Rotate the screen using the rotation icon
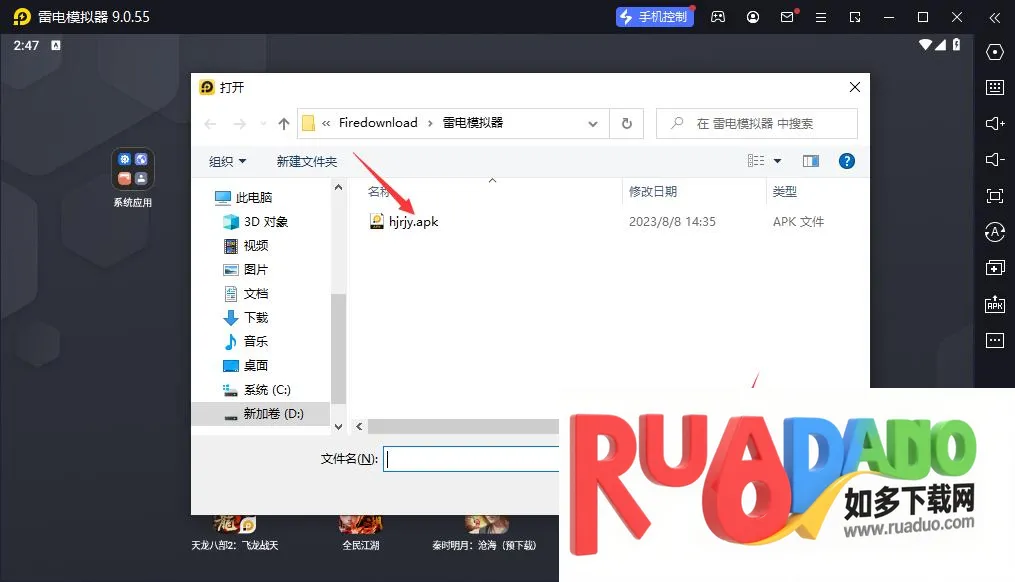The image size is (1015, 582). pos(994,232)
